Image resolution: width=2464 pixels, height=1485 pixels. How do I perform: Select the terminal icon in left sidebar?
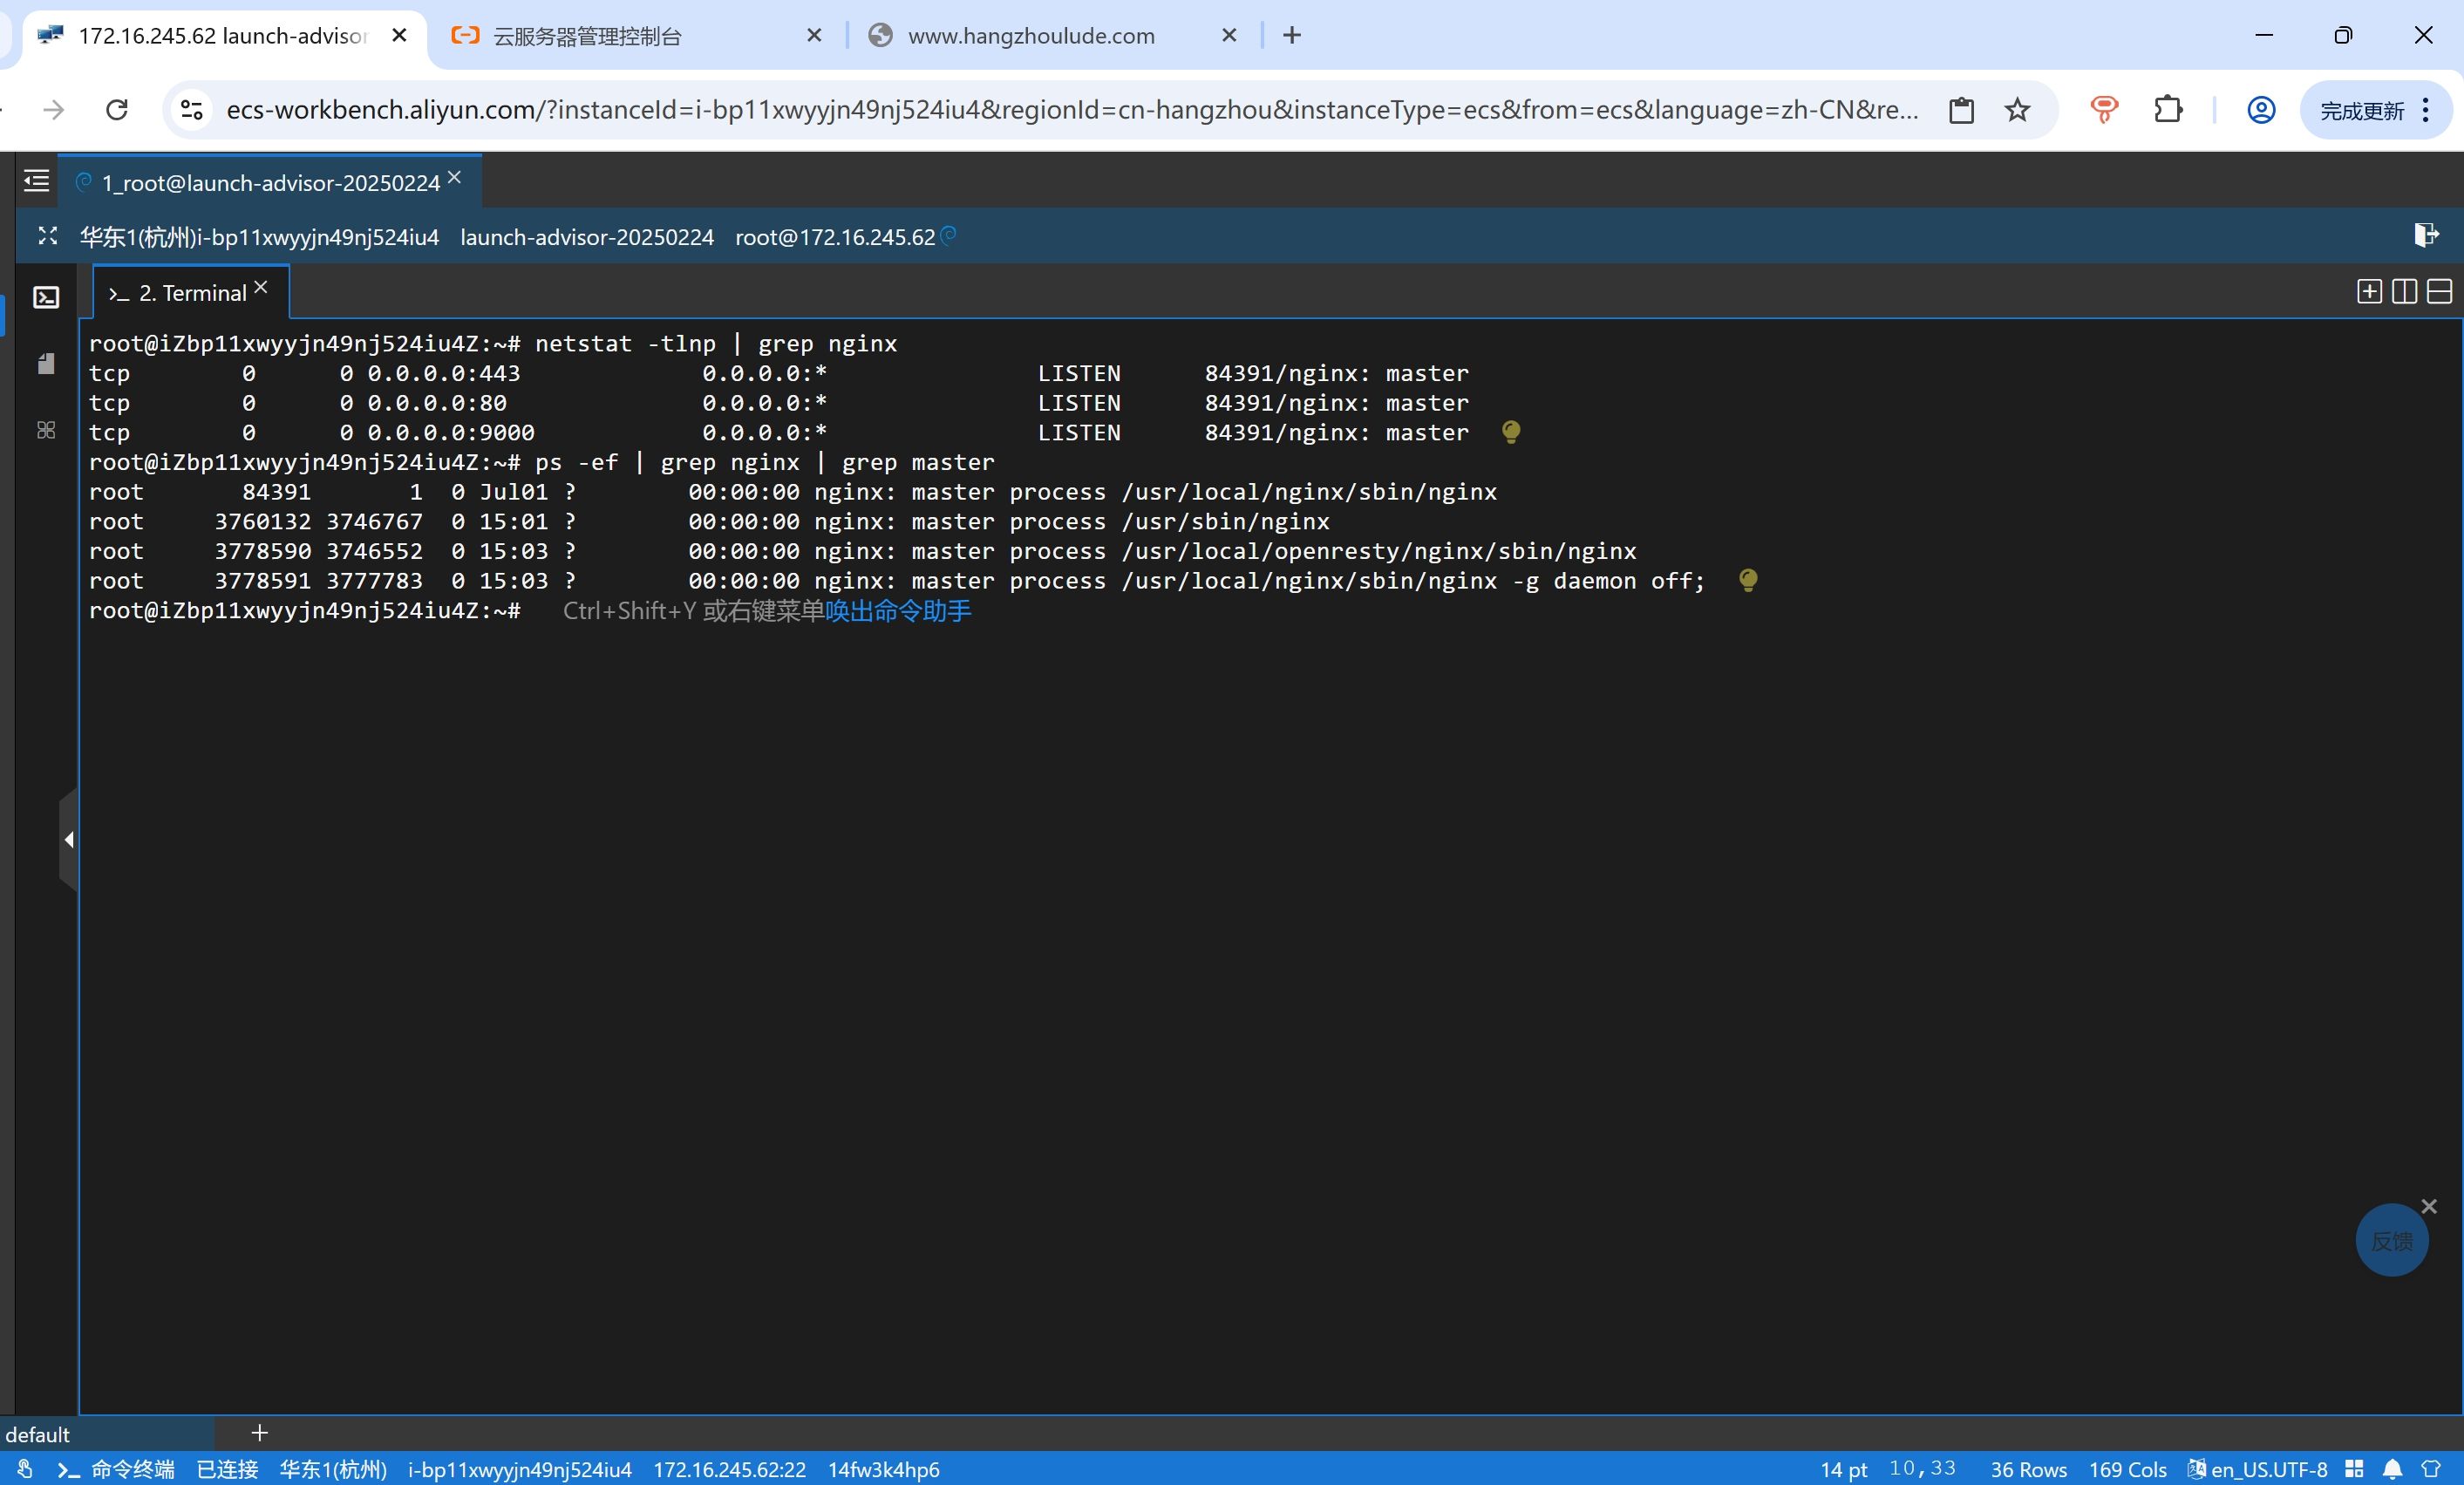point(46,297)
